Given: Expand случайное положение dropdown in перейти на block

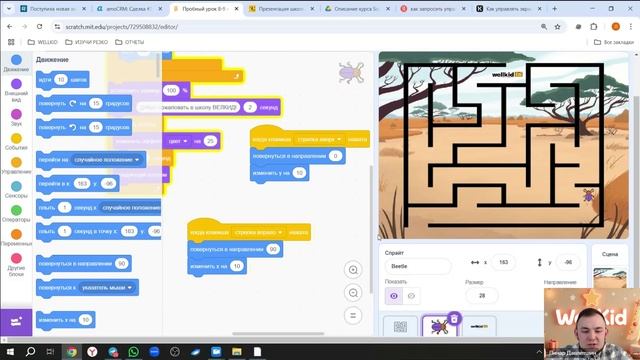Looking at the screenshot, I should 107,160.
